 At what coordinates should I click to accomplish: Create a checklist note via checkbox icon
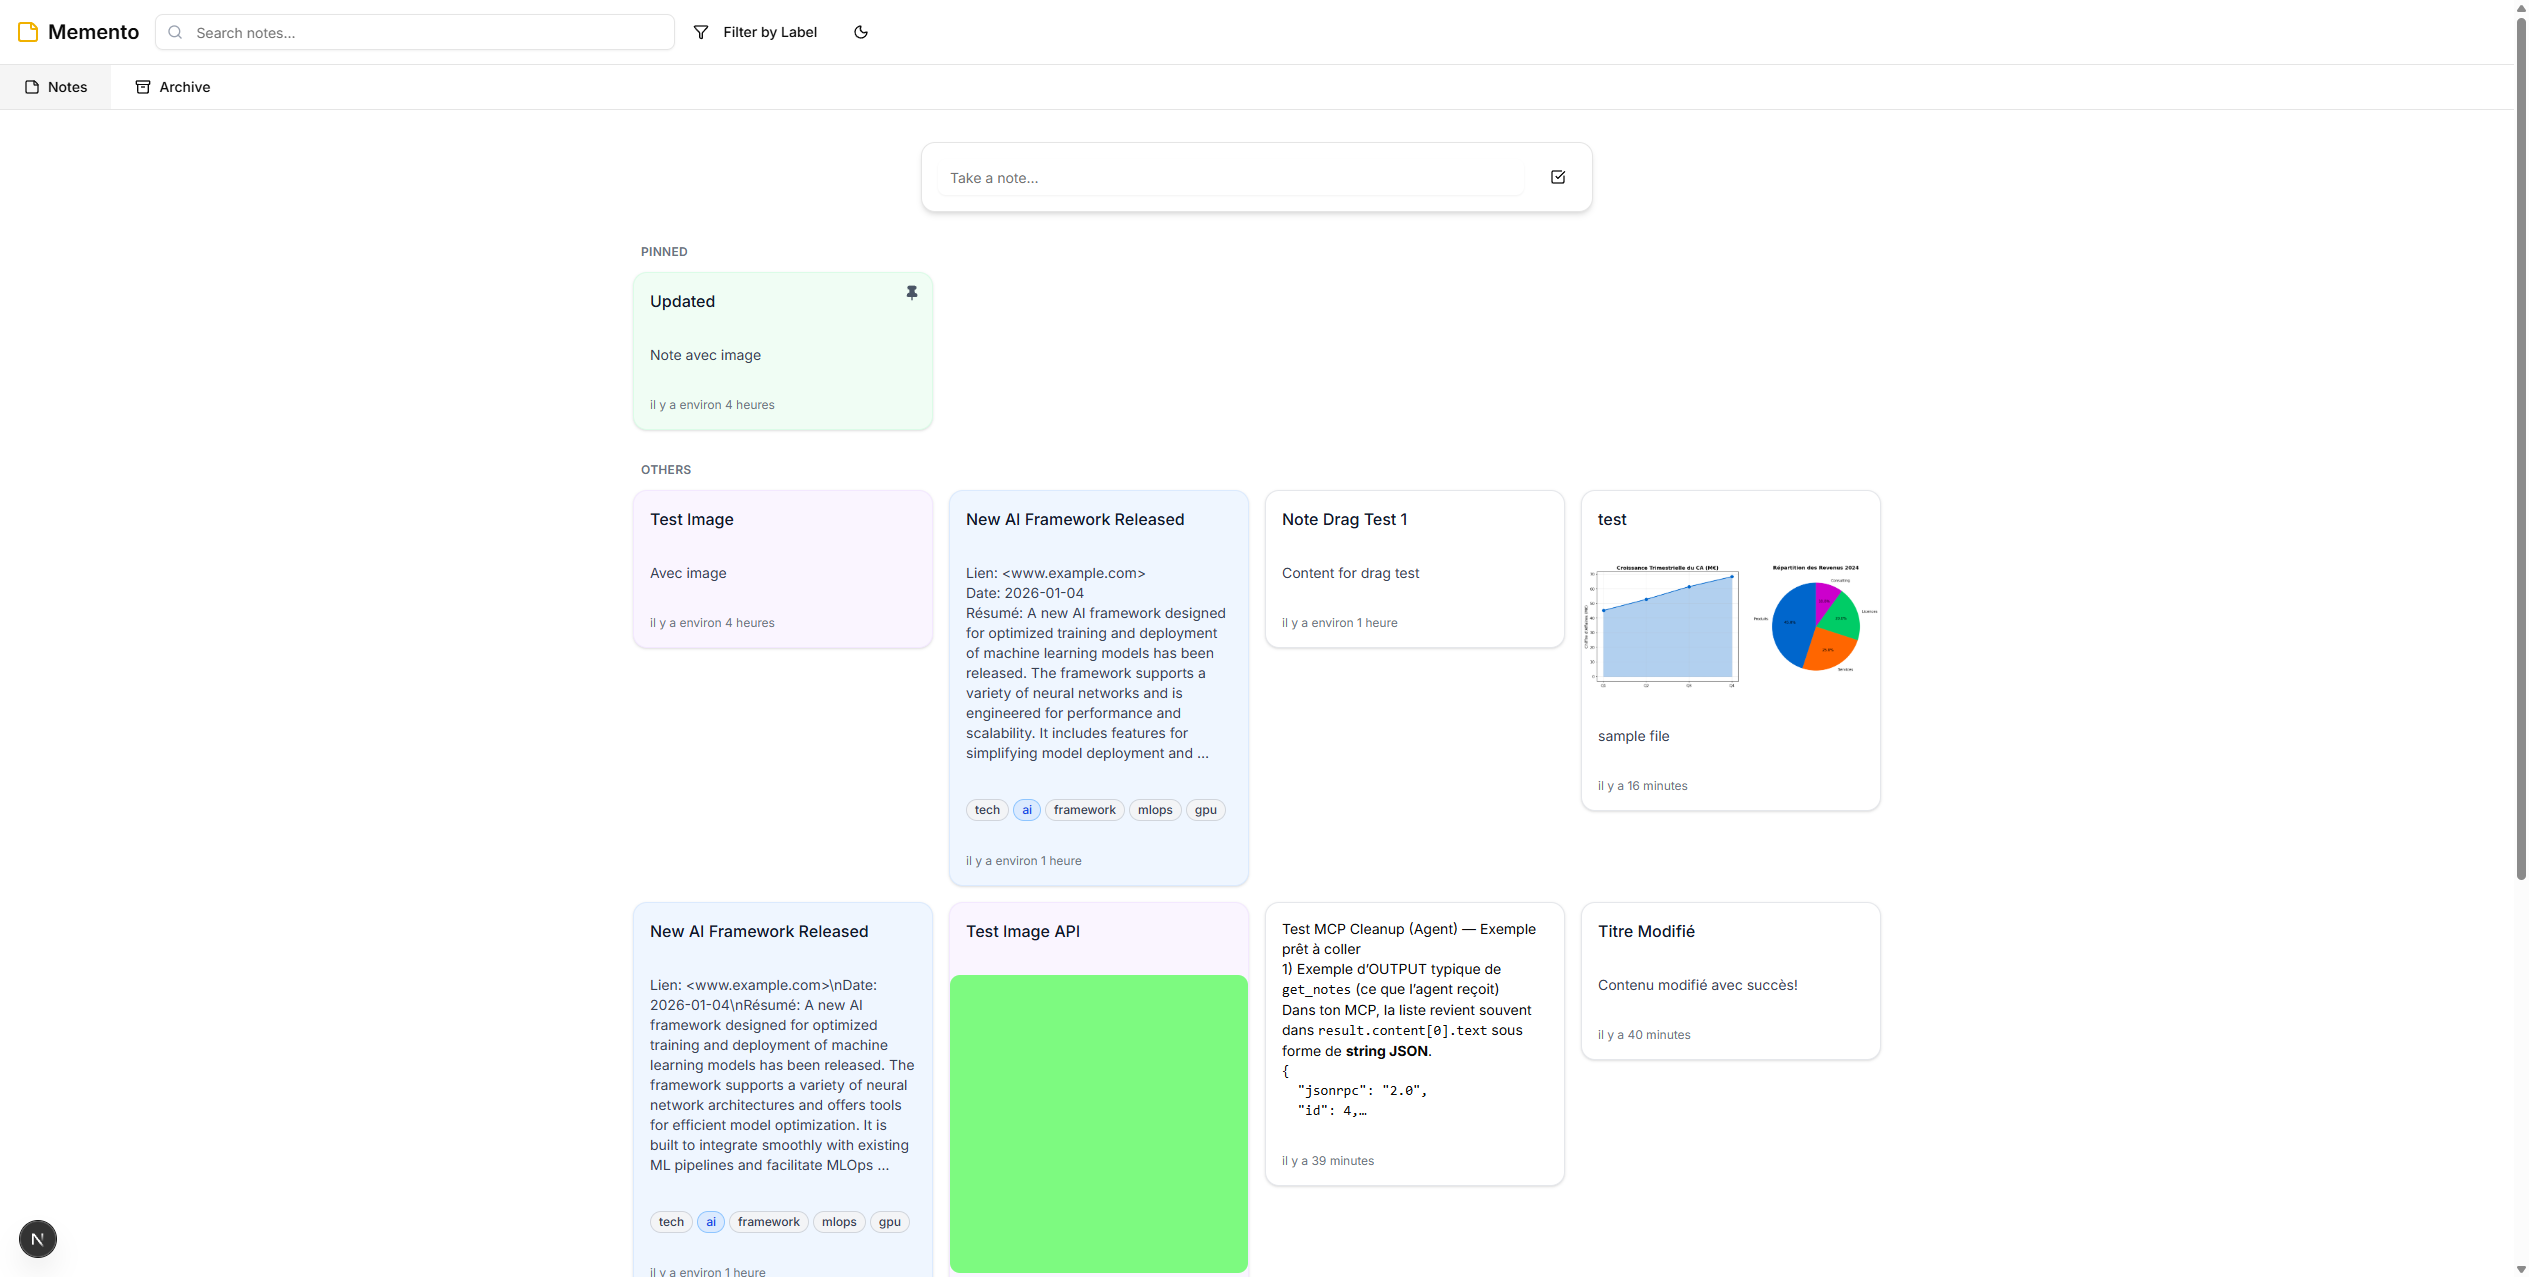[x=1557, y=177]
